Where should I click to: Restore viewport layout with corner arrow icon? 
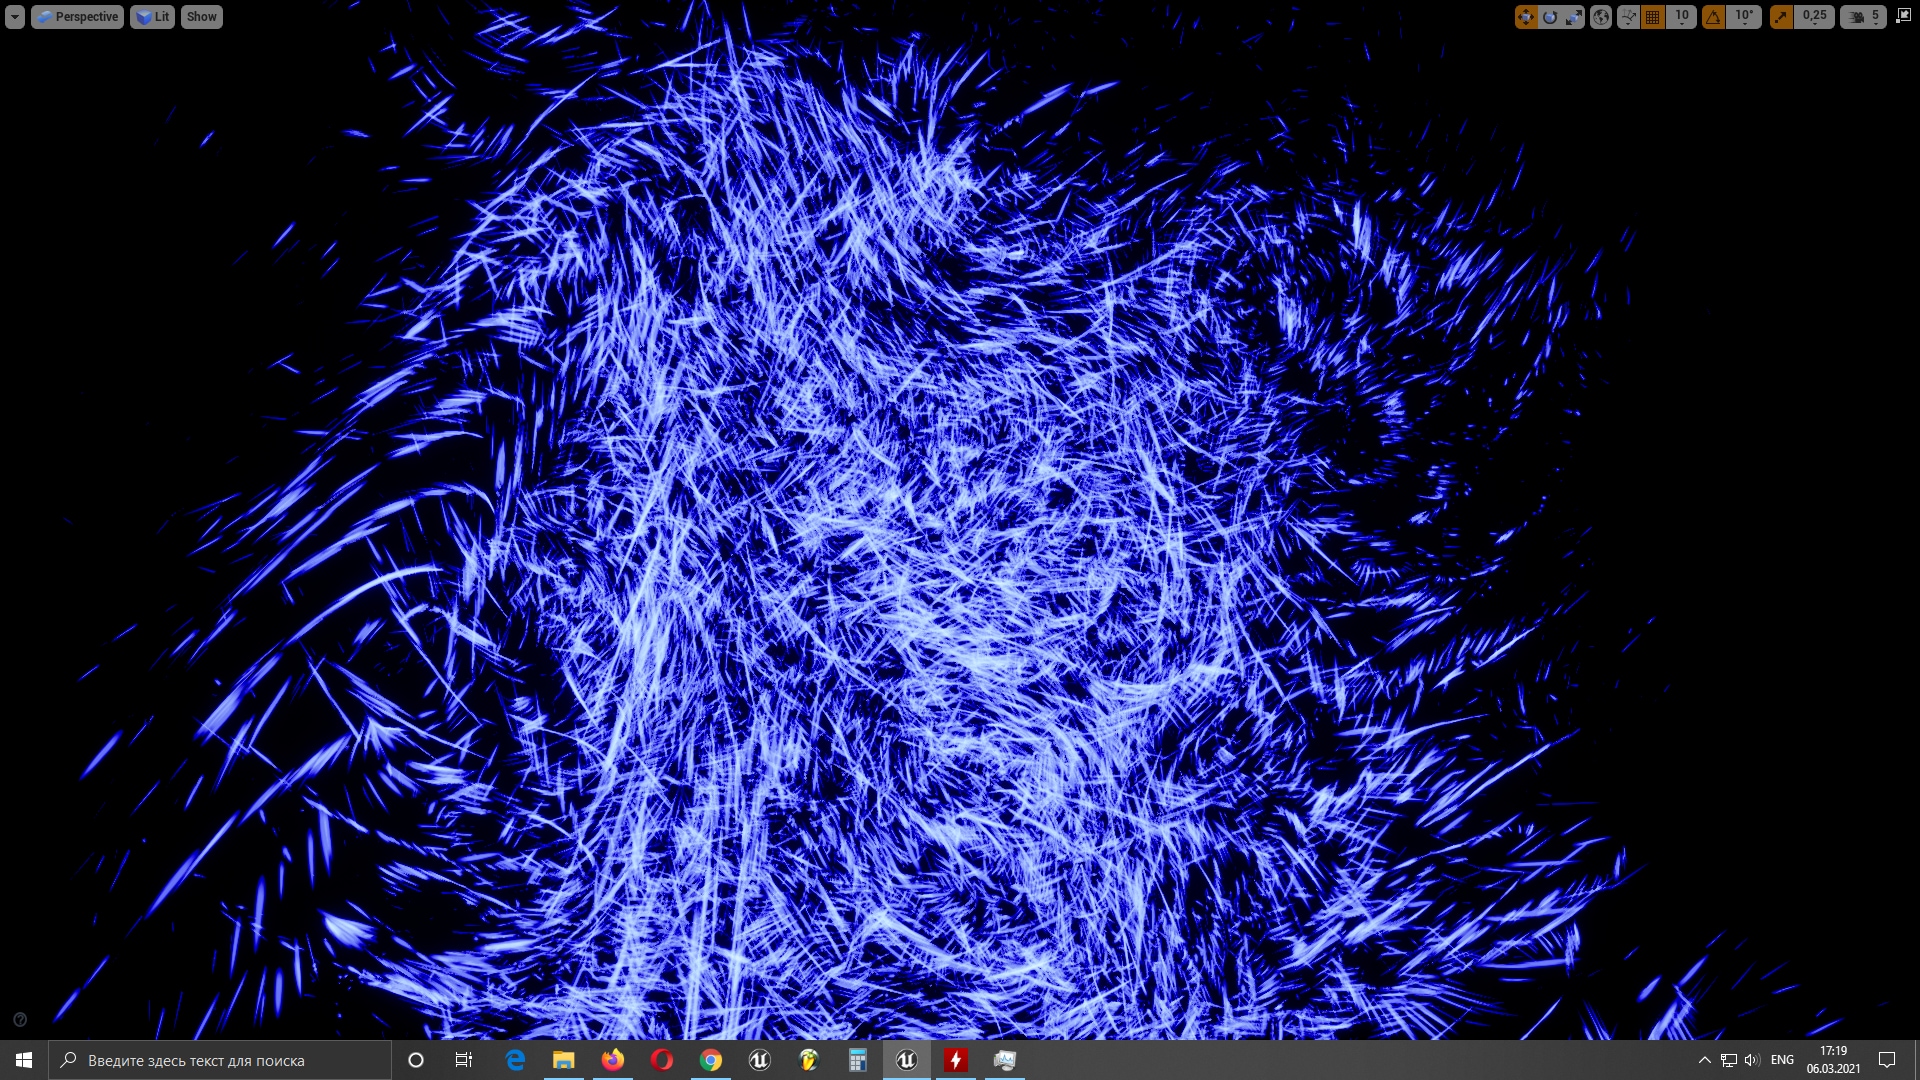1903,16
